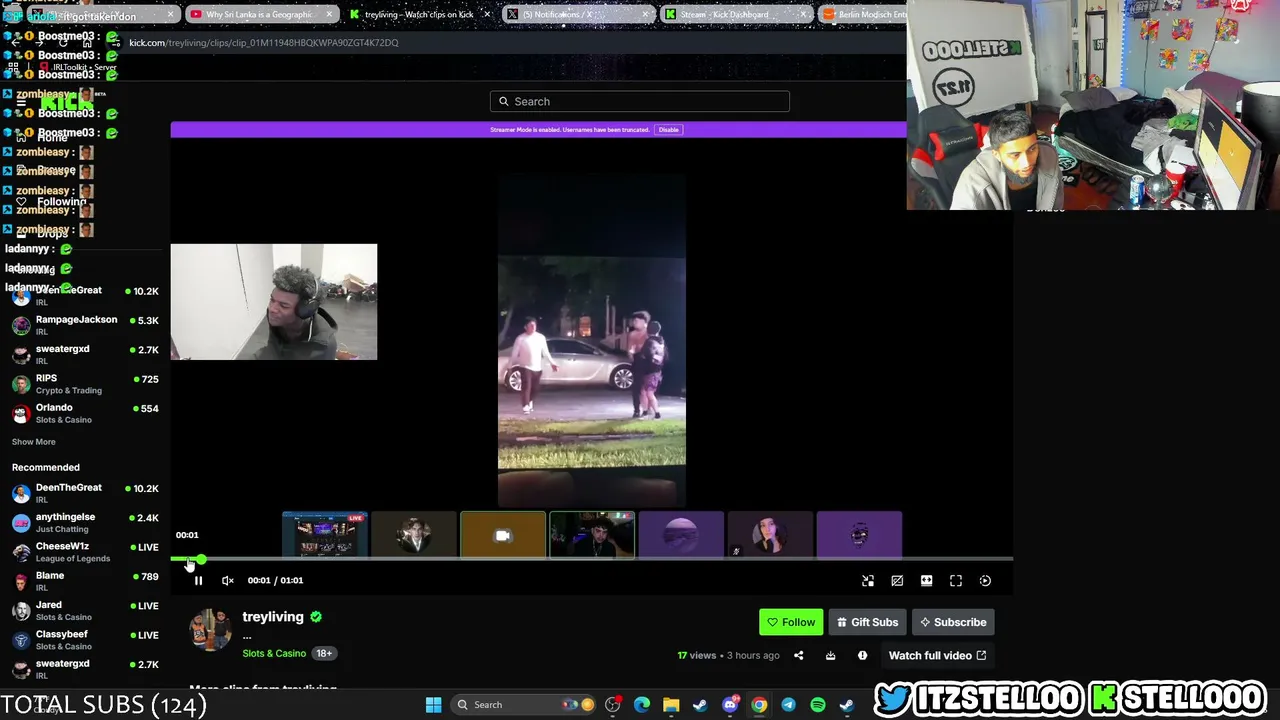The height and width of the screenshot is (720, 1280).
Task: Open Jared's Slots & Casino channel
Action: click(x=85, y=610)
